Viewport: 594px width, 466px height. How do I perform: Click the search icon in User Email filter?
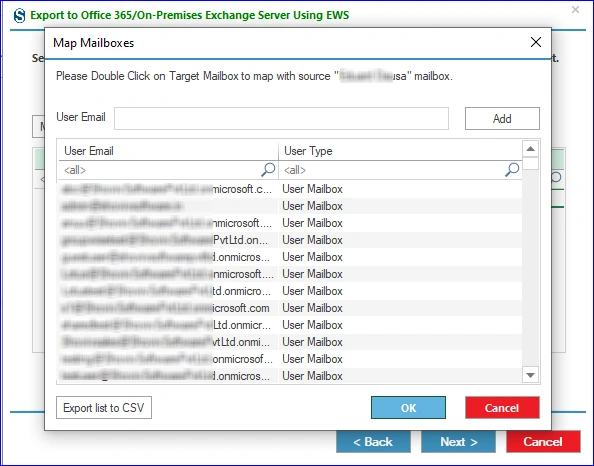point(268,169)
